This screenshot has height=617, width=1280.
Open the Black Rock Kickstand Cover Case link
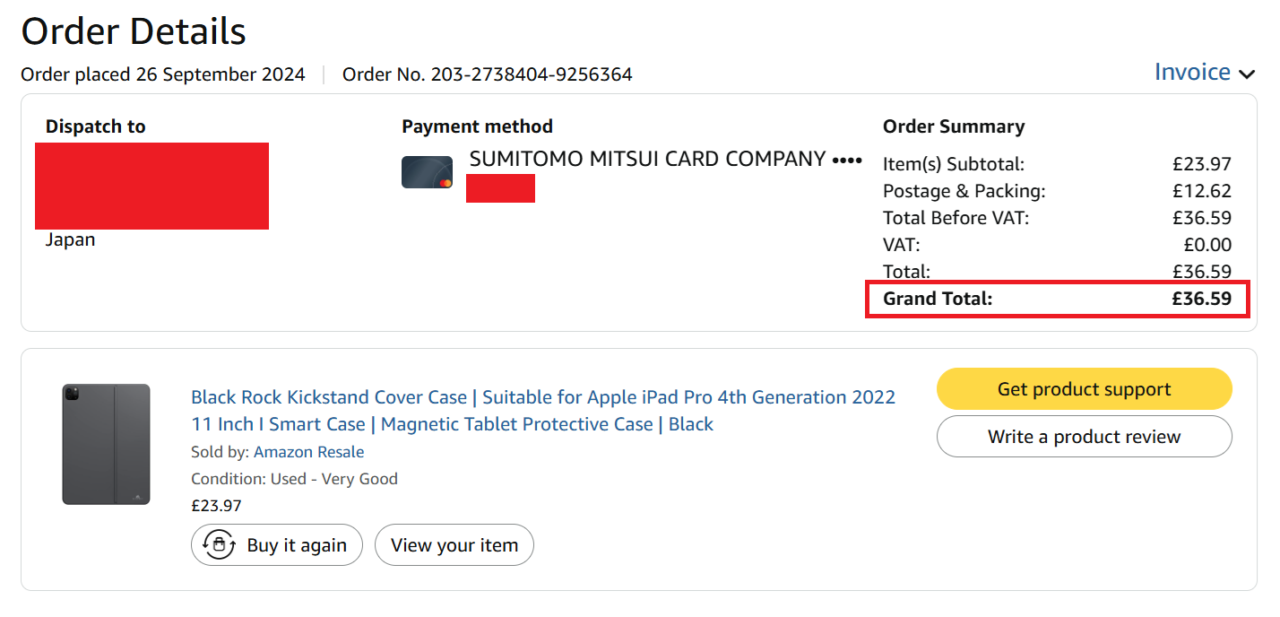pos(542,410)
